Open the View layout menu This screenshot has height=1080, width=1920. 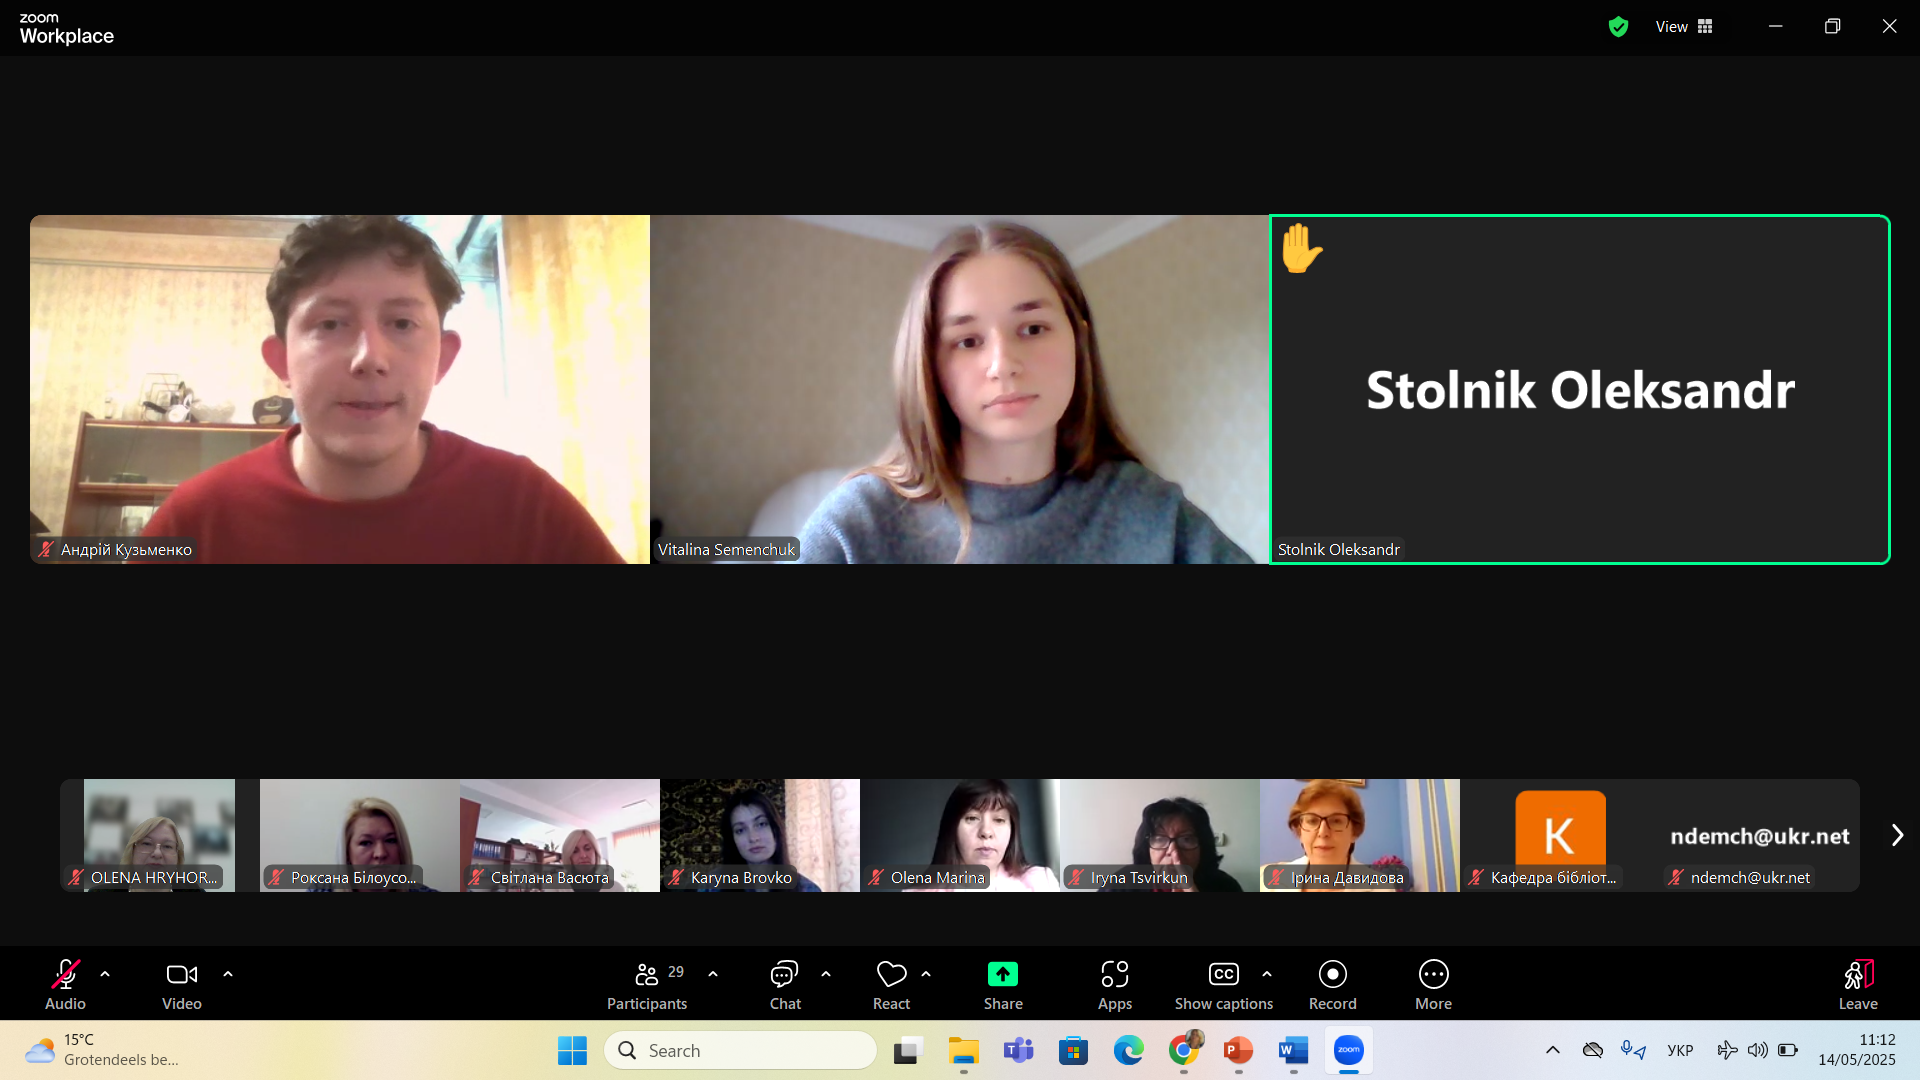coord(1684,27)
